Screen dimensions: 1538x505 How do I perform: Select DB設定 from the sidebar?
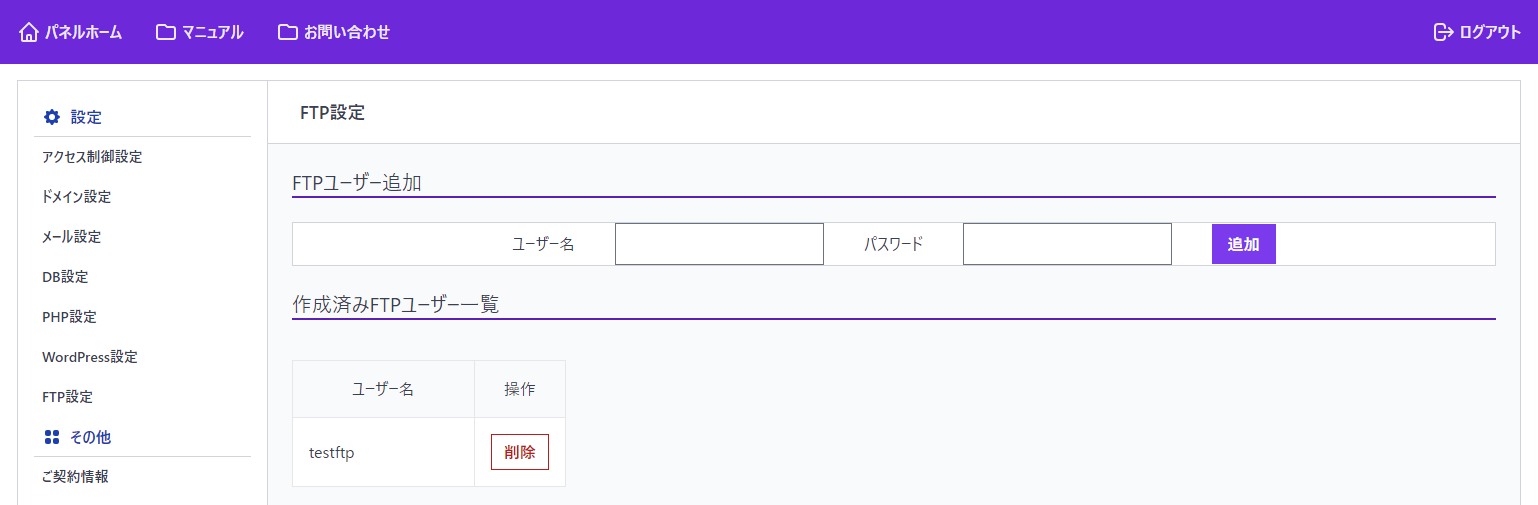(x=65, y=277)
